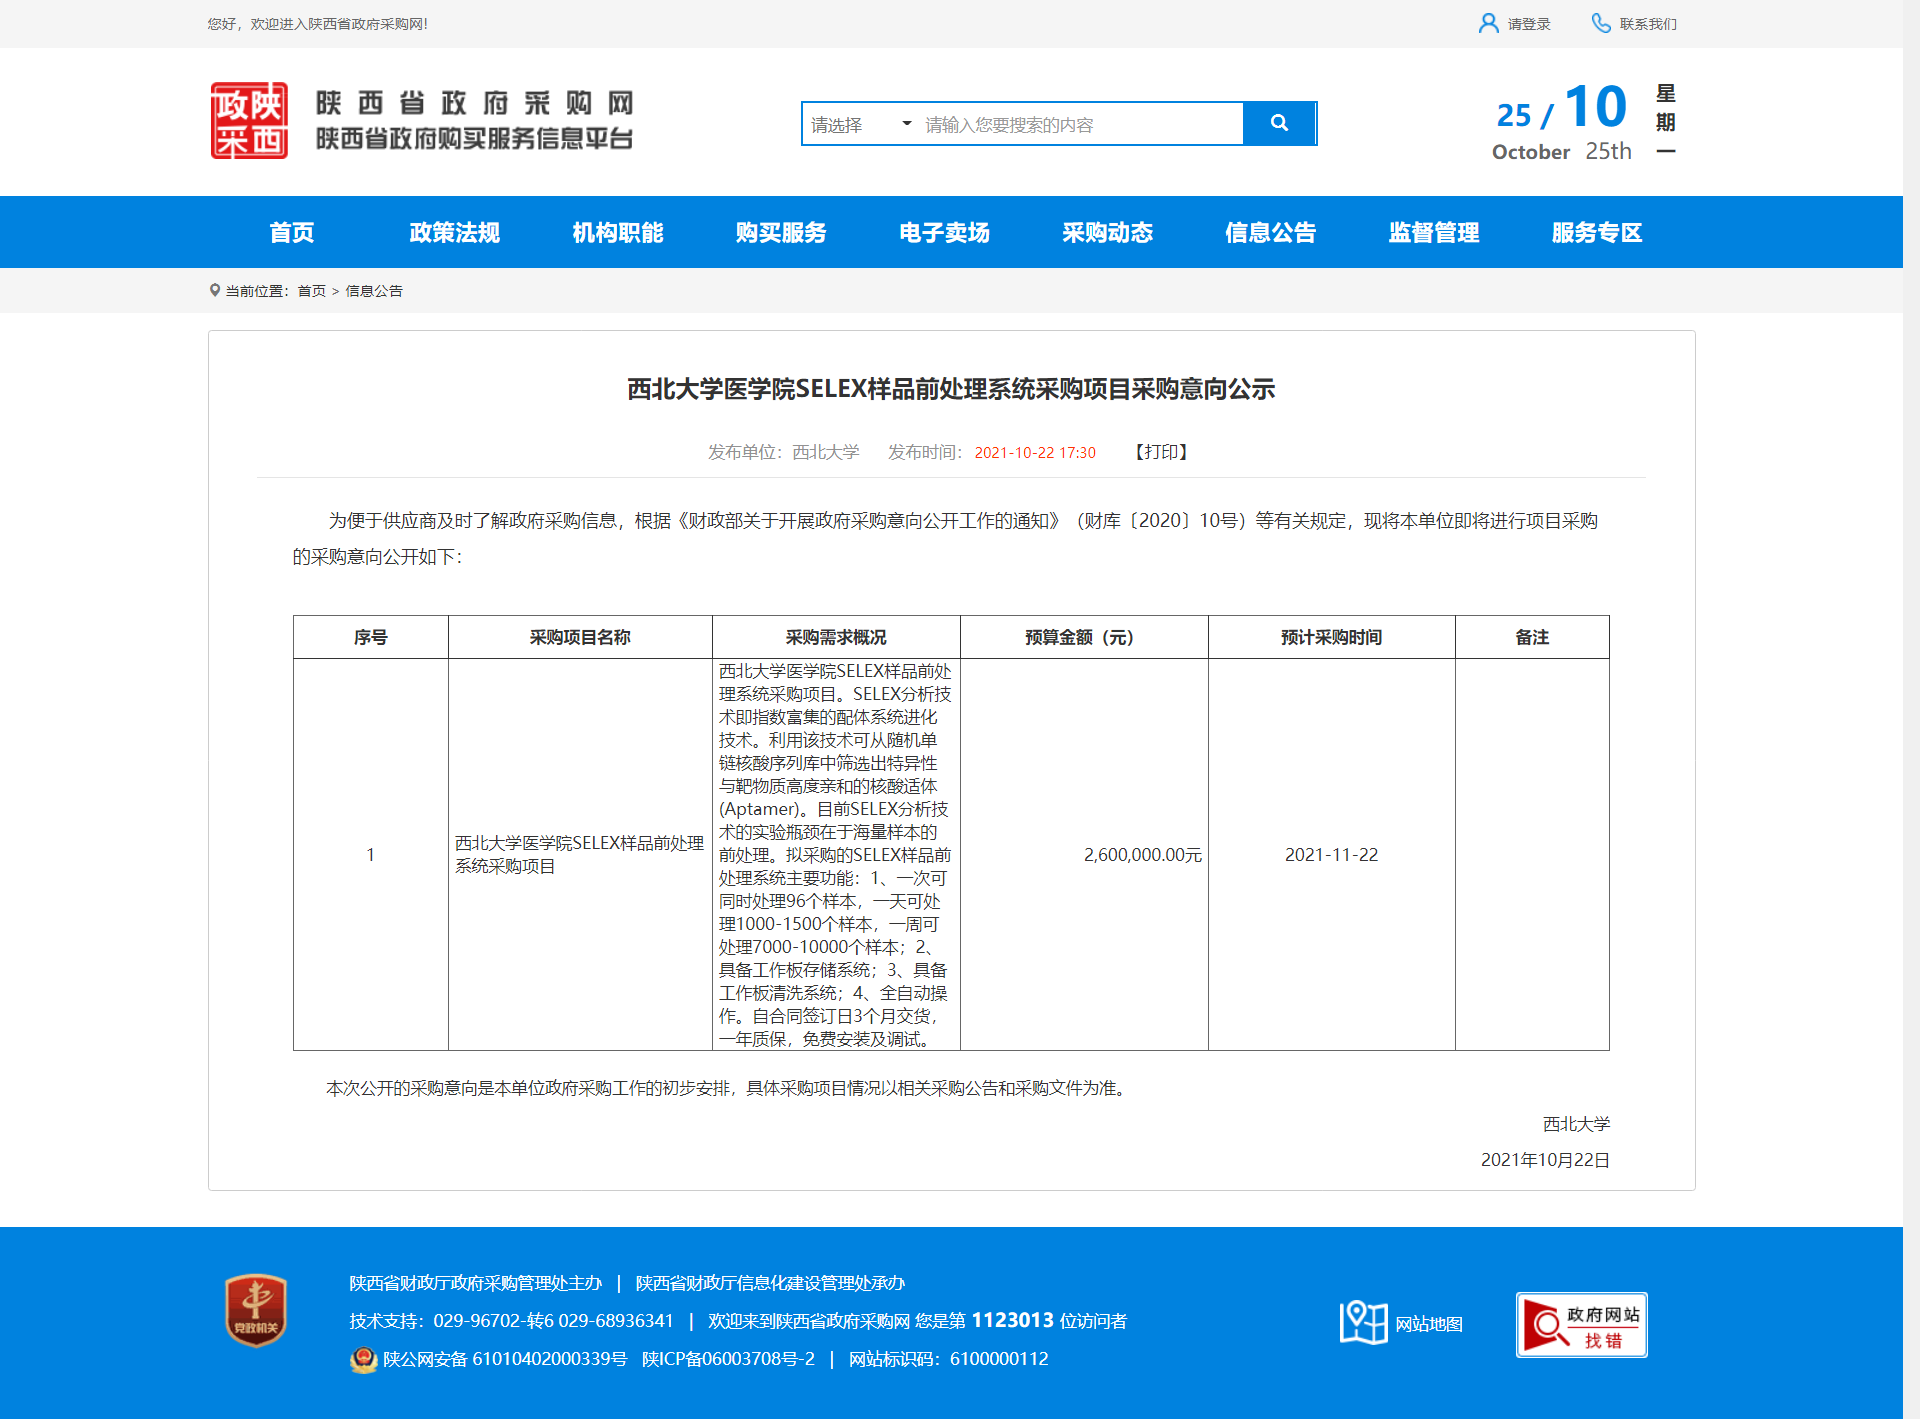Click the government website error-report badge
The image size is (1920, 1419).
point(1581,1324)
